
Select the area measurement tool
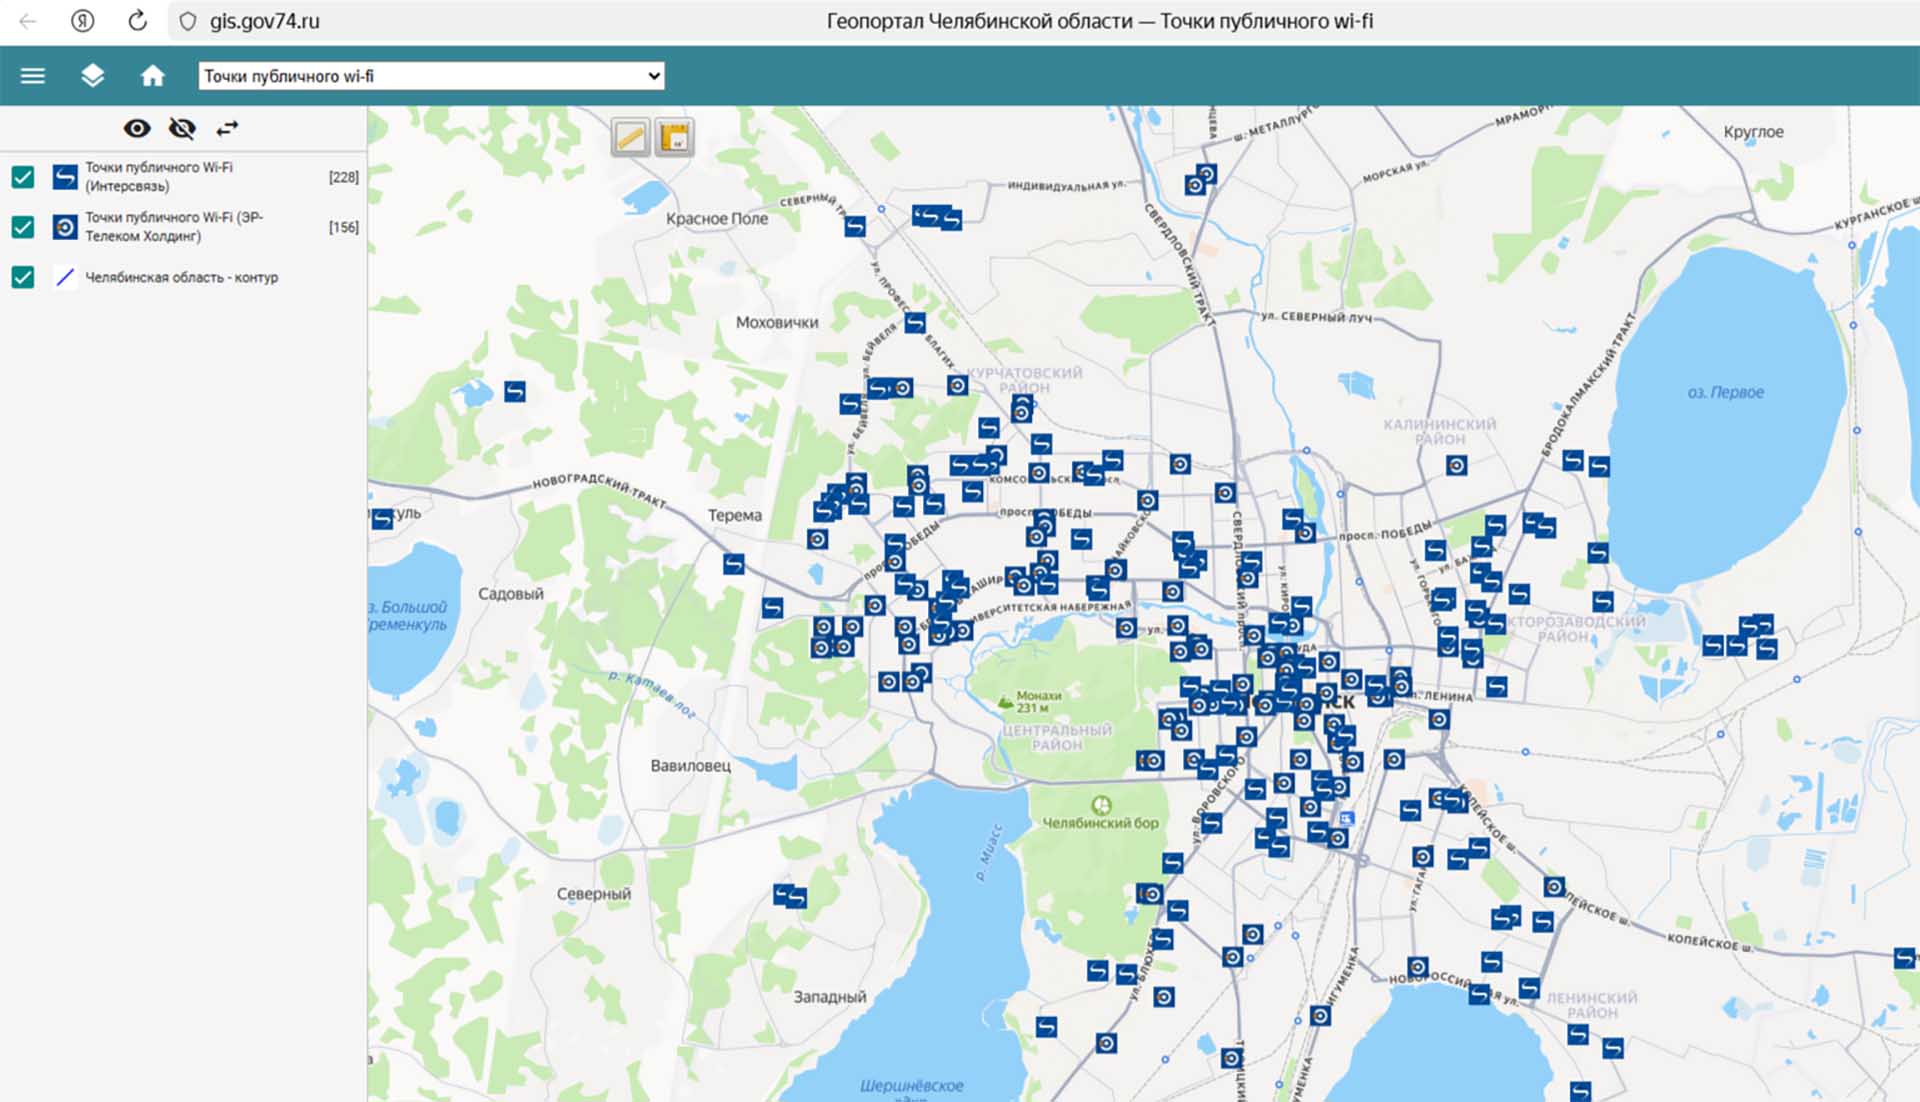pyautogui.click(x=675, y=137)
